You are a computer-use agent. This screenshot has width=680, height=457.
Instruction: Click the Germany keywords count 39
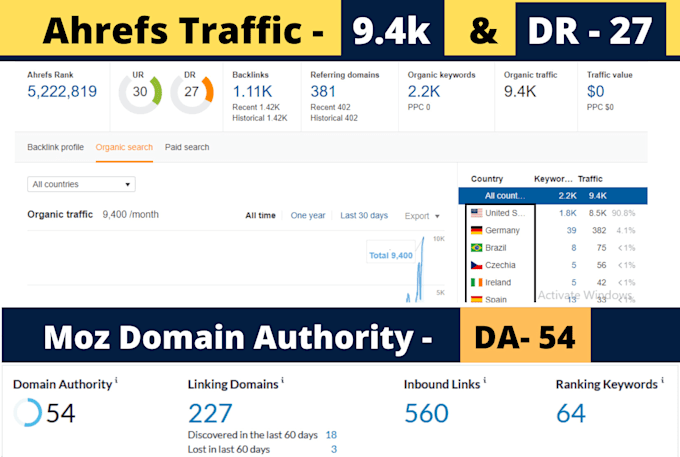pyautogui.click(x=572, y=230)
